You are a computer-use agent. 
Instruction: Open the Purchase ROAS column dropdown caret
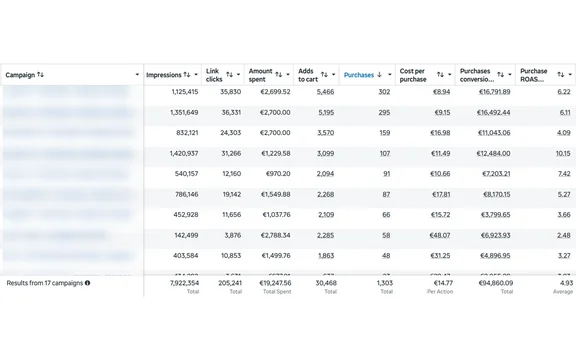(x=570, y=75)
